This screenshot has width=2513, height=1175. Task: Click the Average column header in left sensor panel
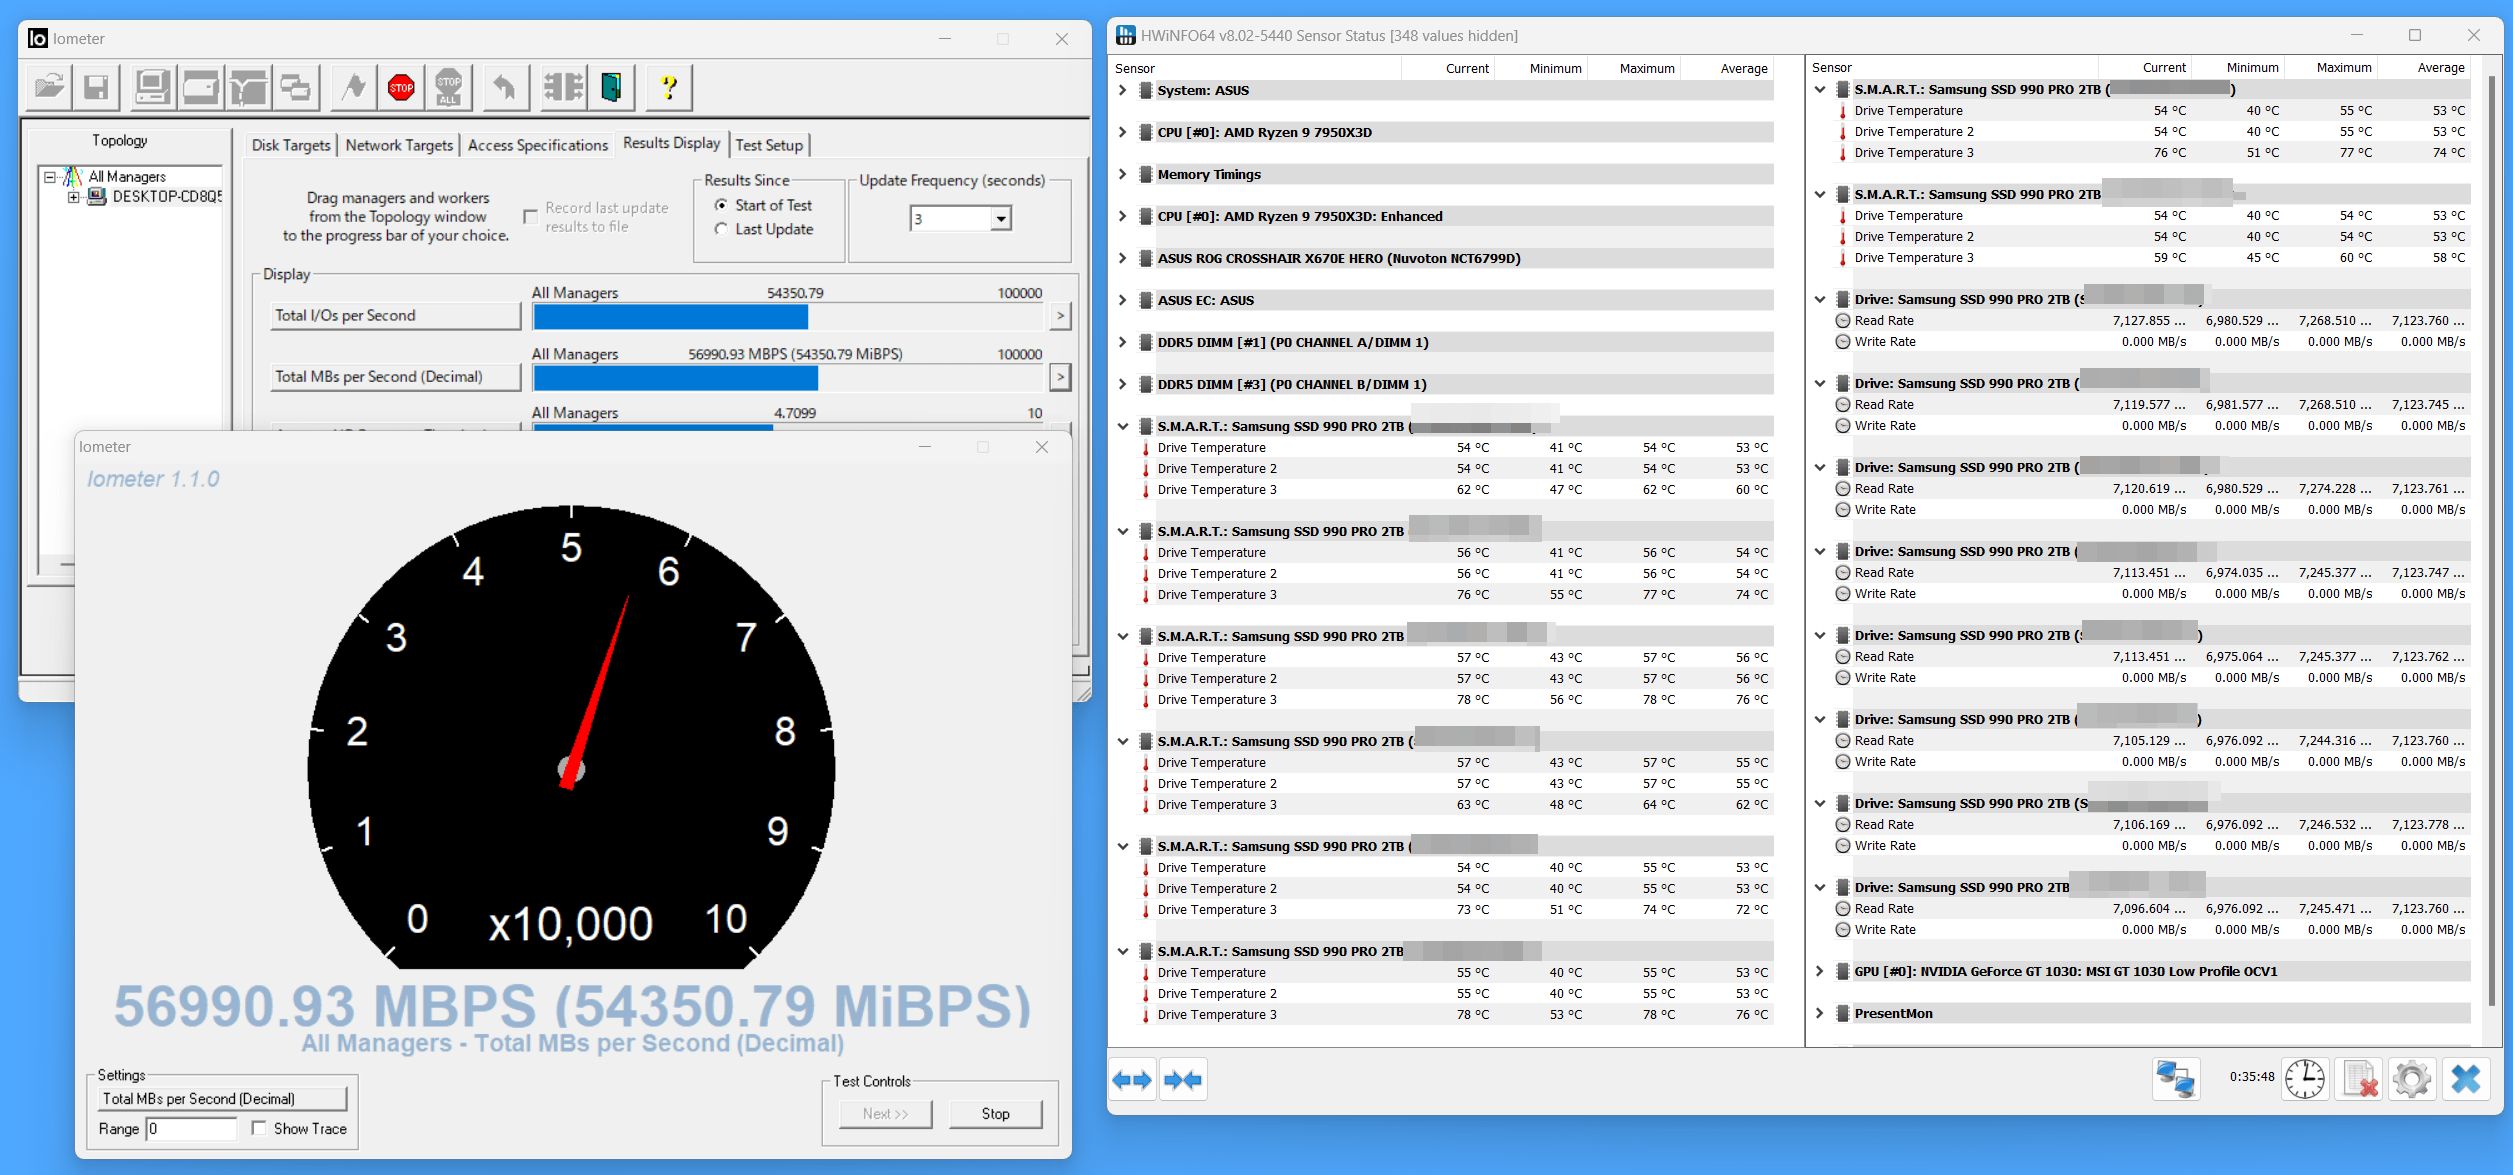pos(1743,68)
